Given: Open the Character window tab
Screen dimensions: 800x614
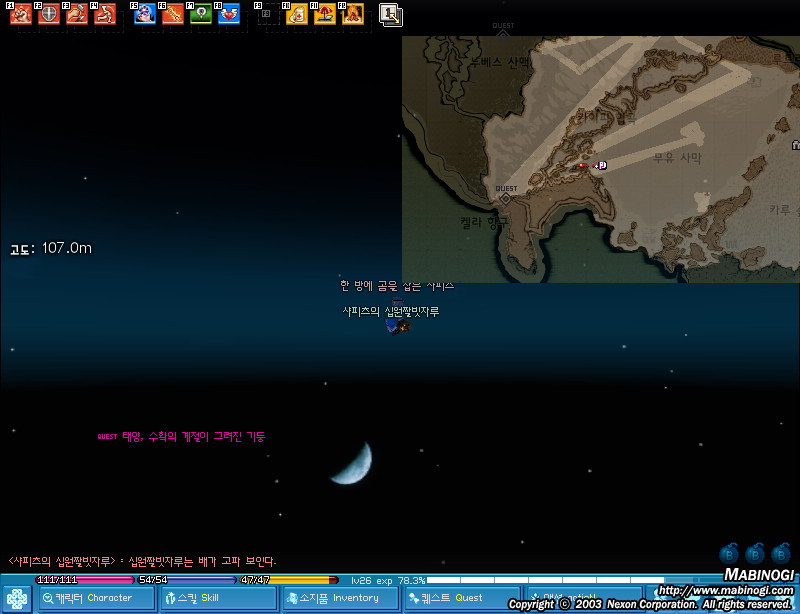Looking at the screenshot, I should point(97,598).
